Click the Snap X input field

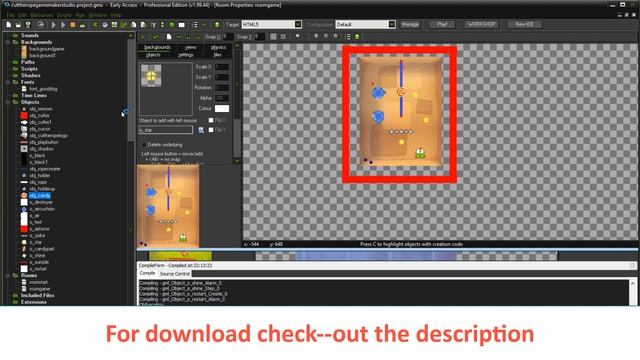(x=229, y=37)
